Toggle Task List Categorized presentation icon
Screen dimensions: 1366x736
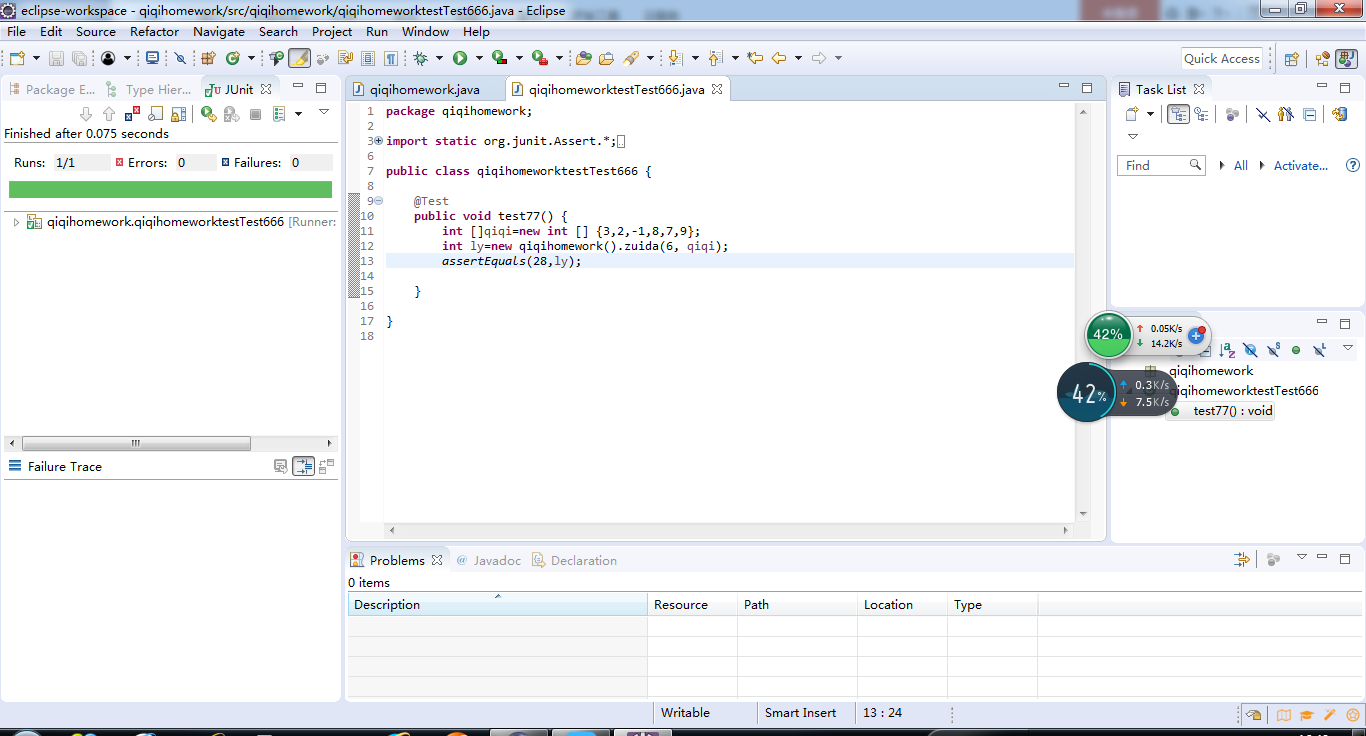1178,114
